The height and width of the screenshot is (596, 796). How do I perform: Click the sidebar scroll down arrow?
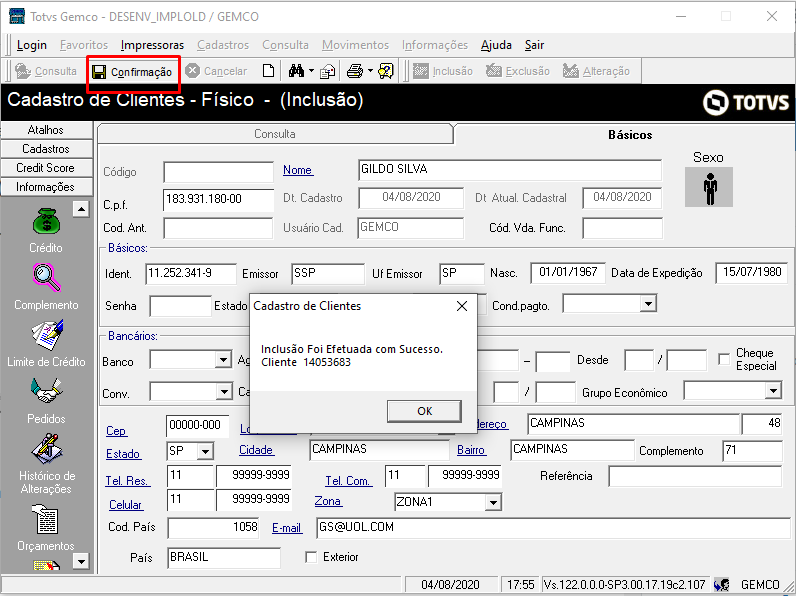81,561
